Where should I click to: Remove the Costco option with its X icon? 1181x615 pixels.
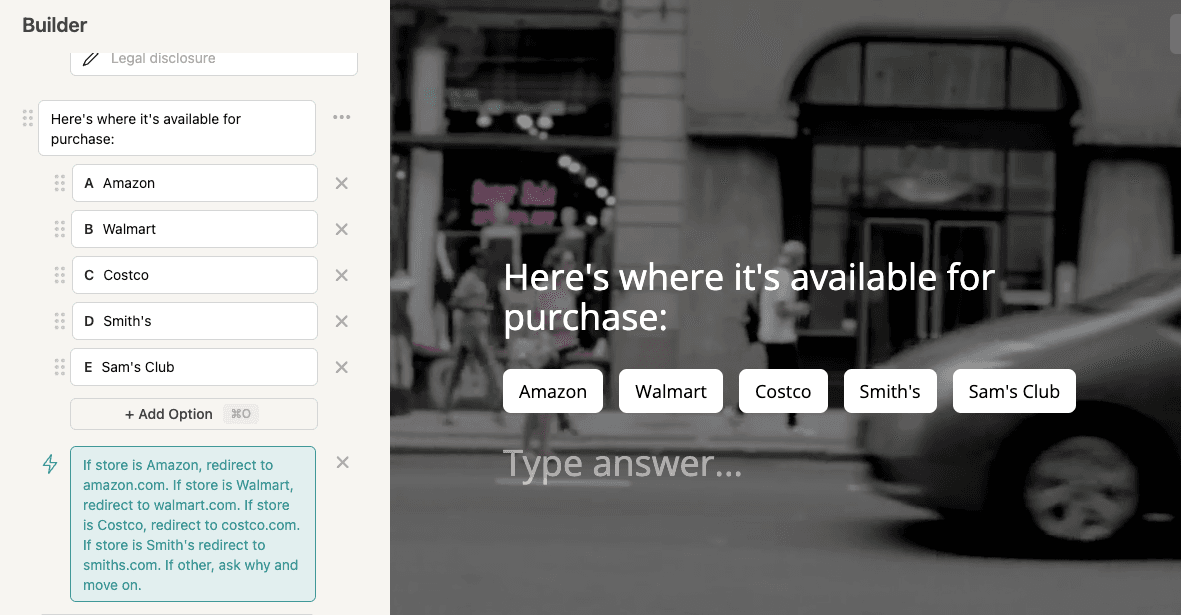341,275
